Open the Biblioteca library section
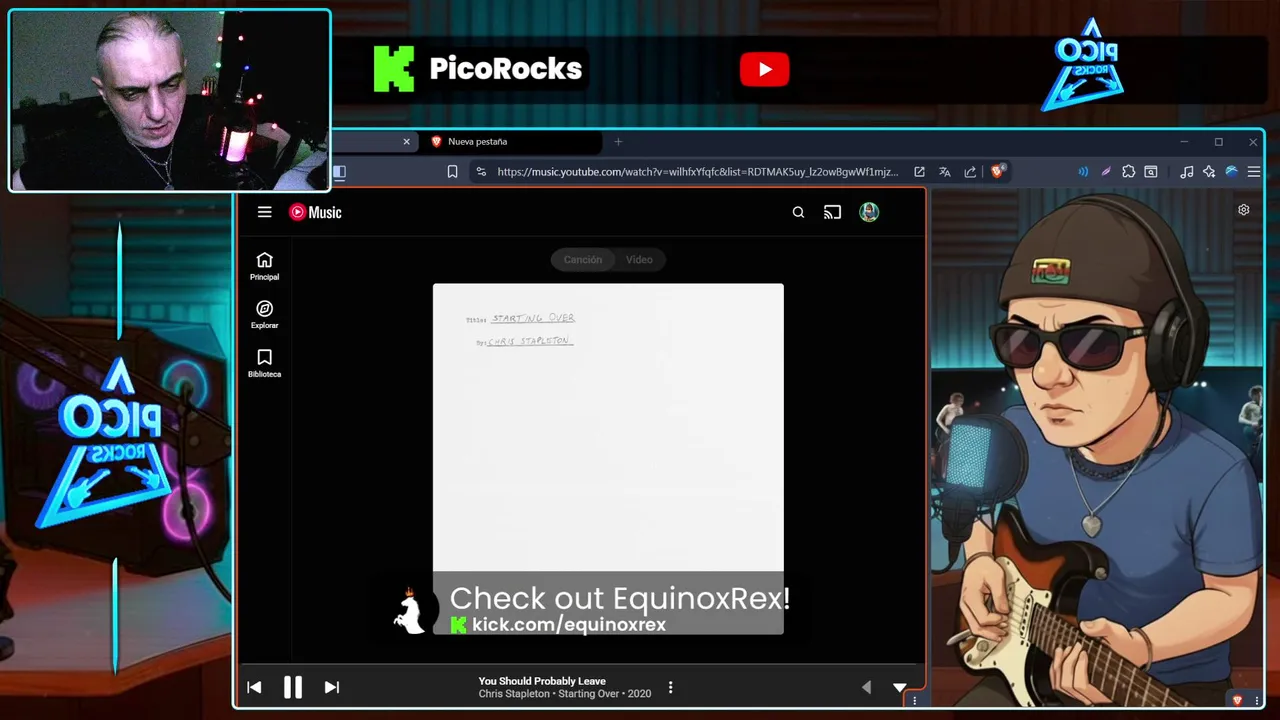Screen dimensions: 1280x720 click(264, 364)
